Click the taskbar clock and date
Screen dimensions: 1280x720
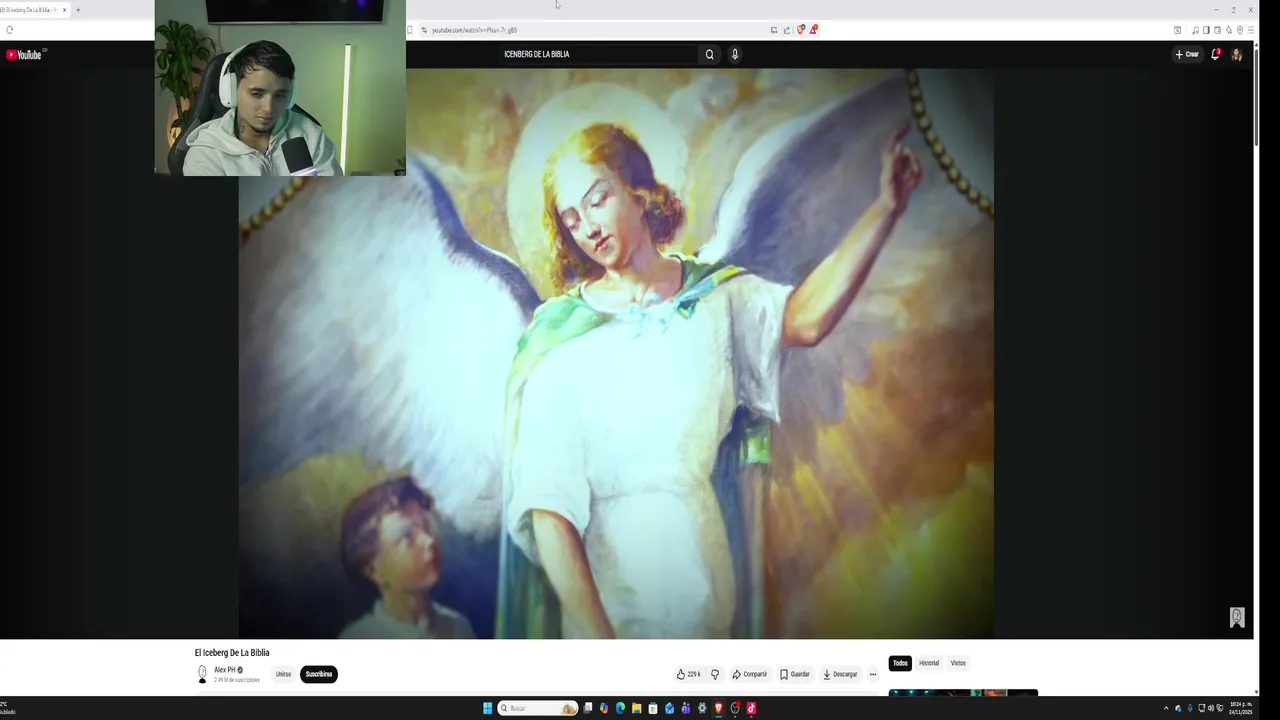tap(1241, 708)
